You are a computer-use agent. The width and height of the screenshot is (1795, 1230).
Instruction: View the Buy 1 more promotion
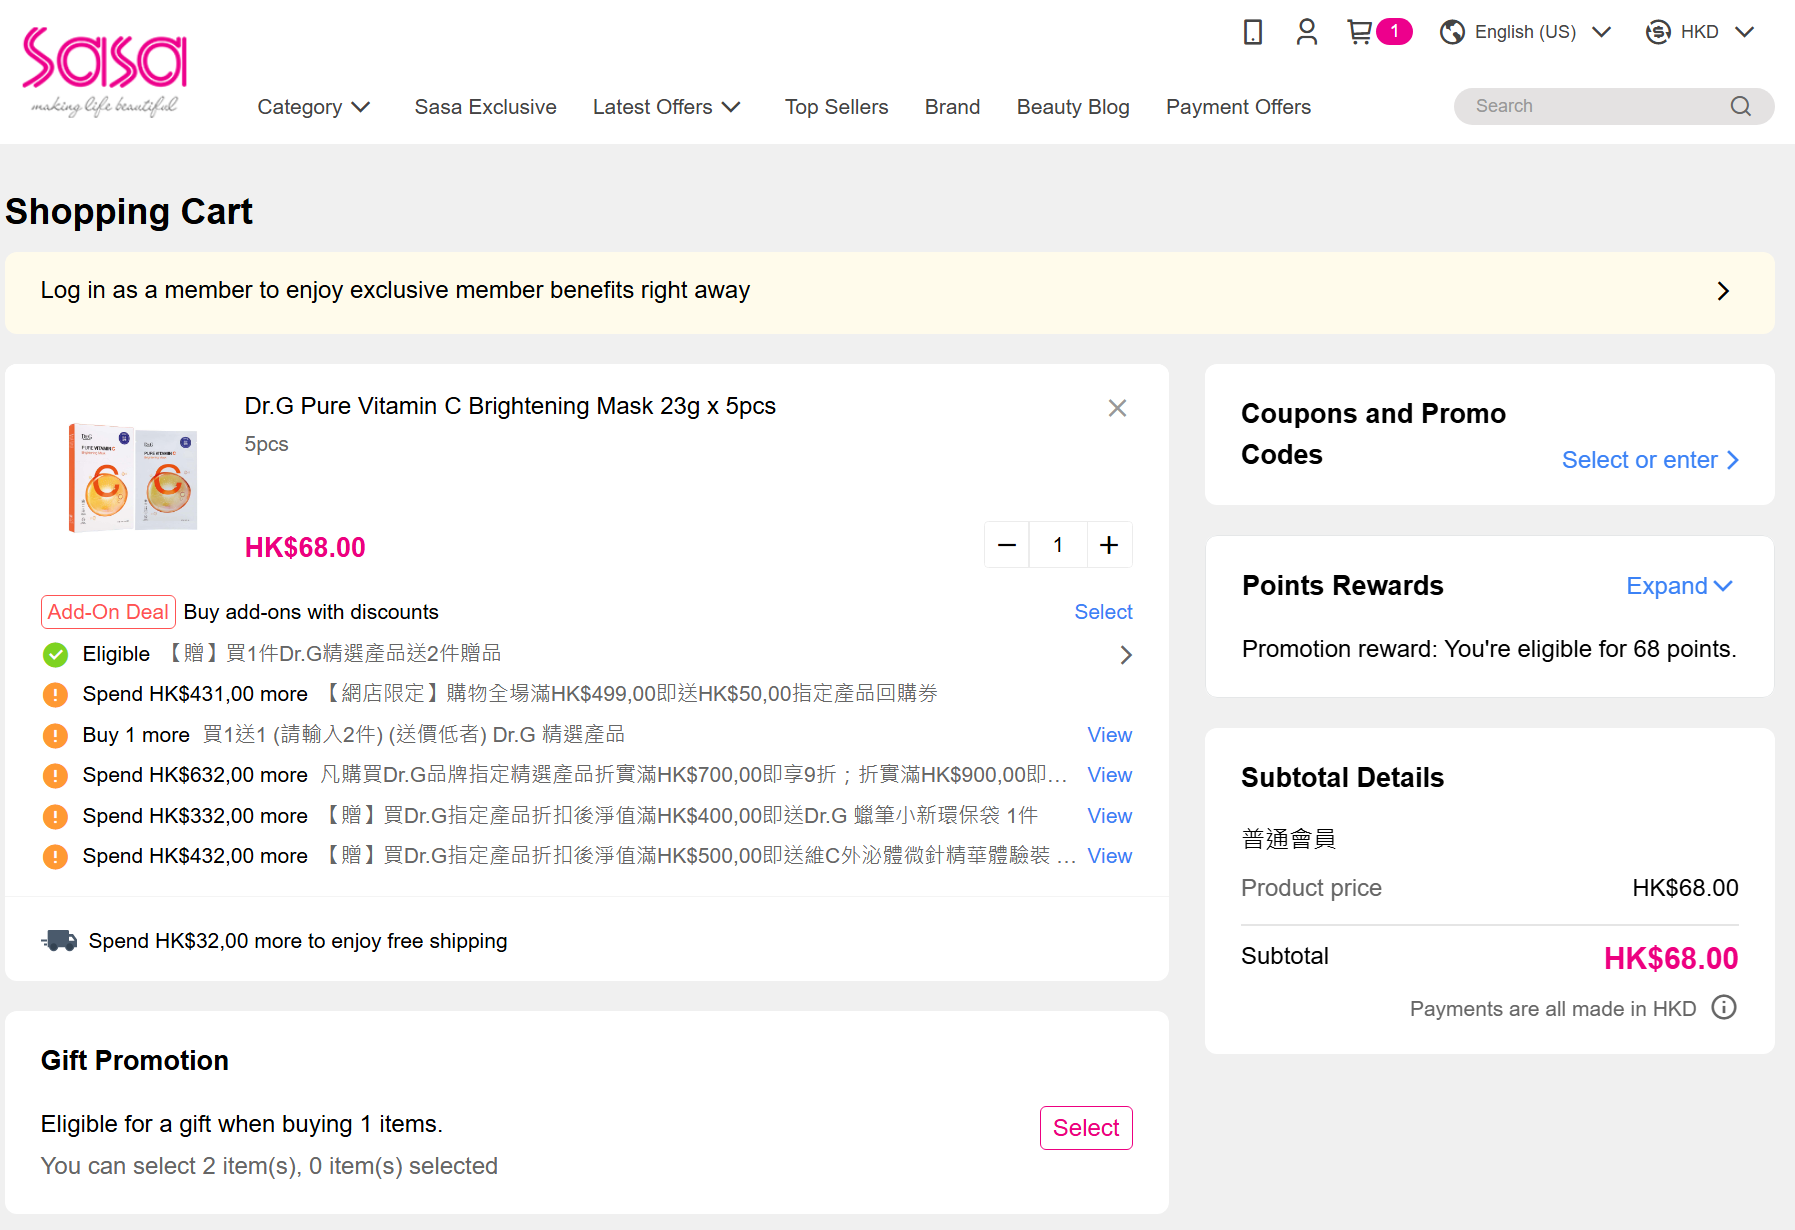click(1110, 735)
